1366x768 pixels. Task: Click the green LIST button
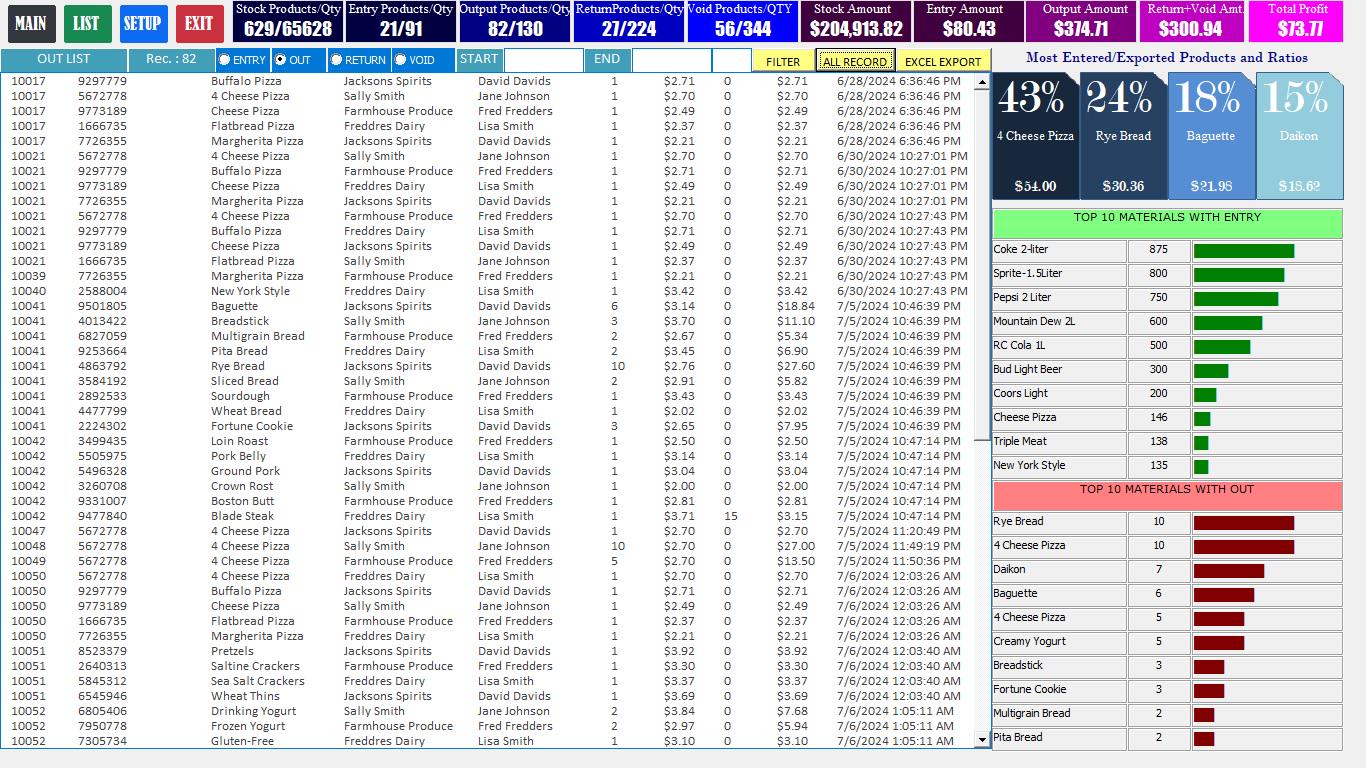[x=87, y=23]
